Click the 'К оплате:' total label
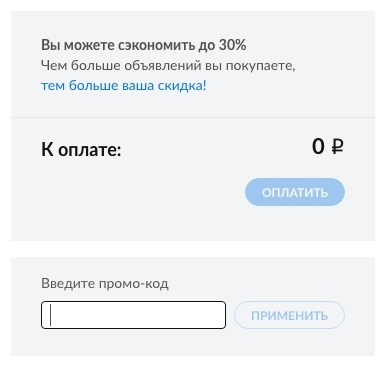This screenshot has height=367, width=386. [81, 150]
